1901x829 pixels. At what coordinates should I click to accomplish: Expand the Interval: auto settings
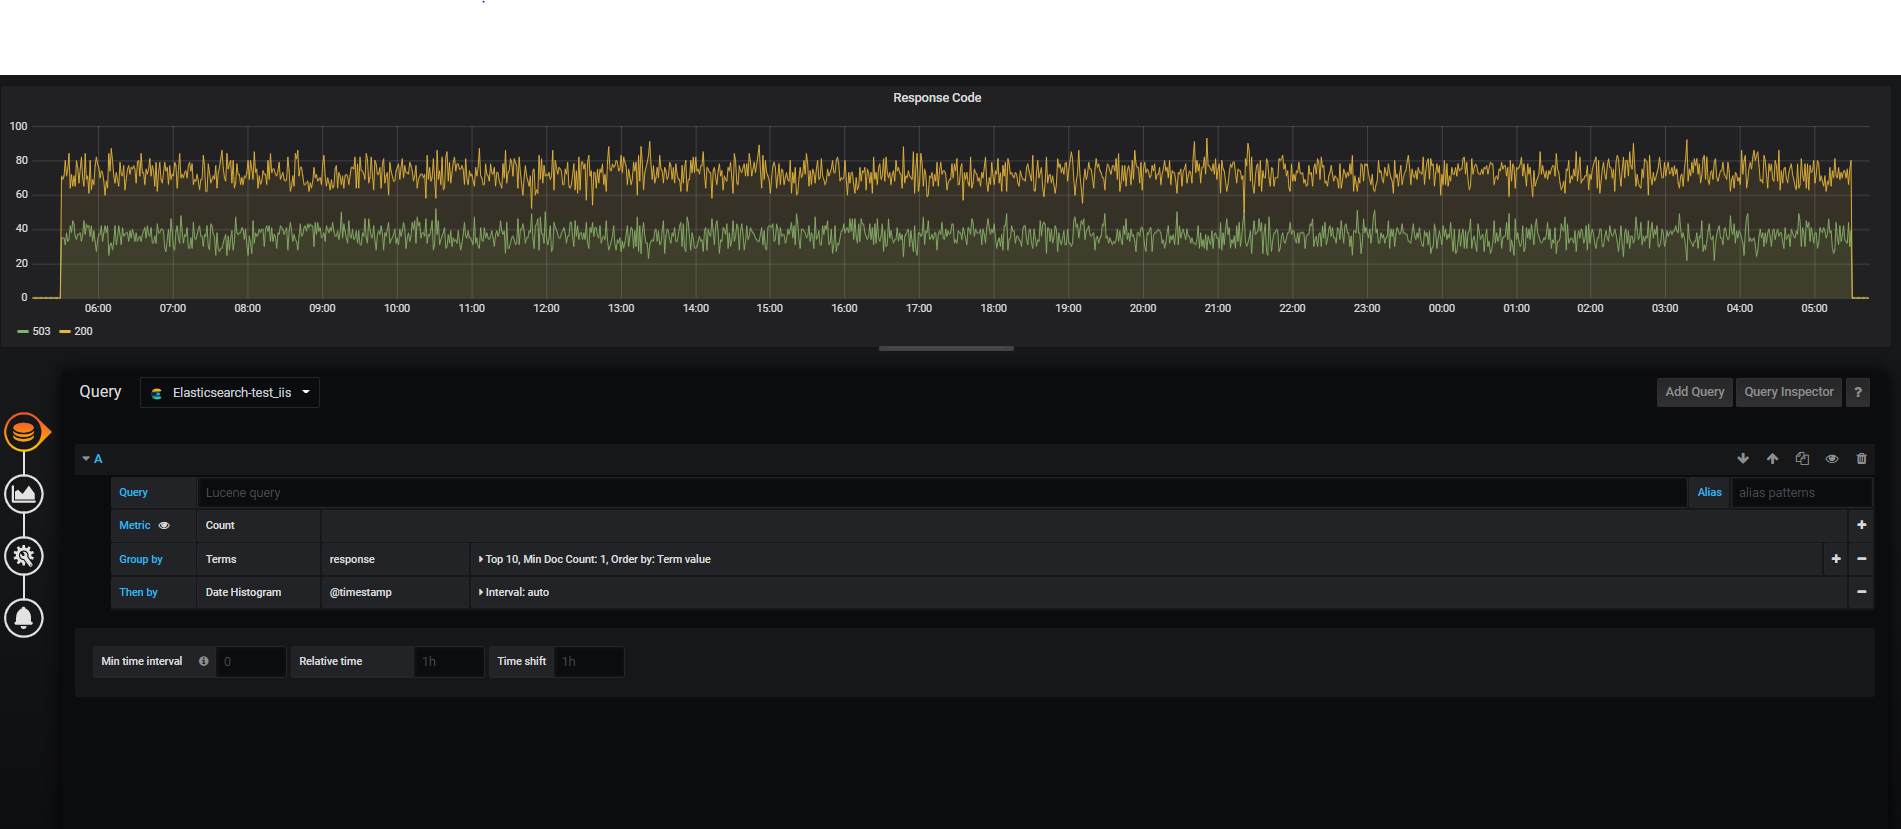click(x=515, y=593)
